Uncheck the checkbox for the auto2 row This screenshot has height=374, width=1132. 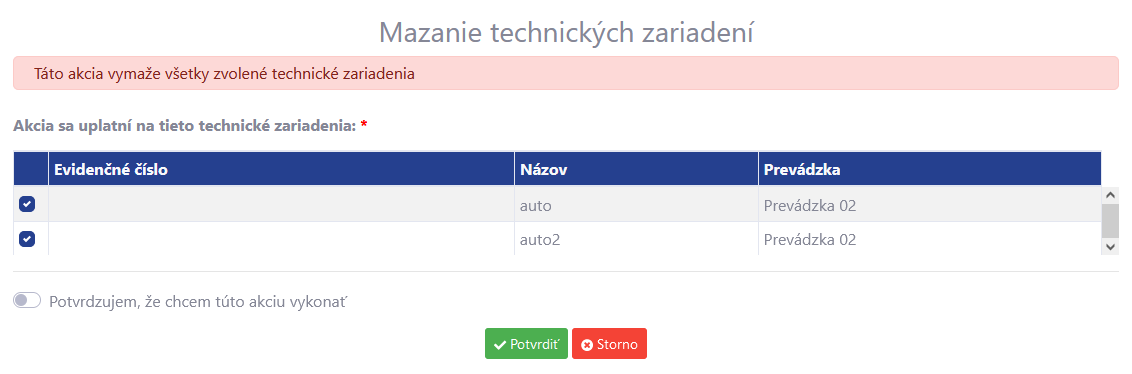coord(27,239)
